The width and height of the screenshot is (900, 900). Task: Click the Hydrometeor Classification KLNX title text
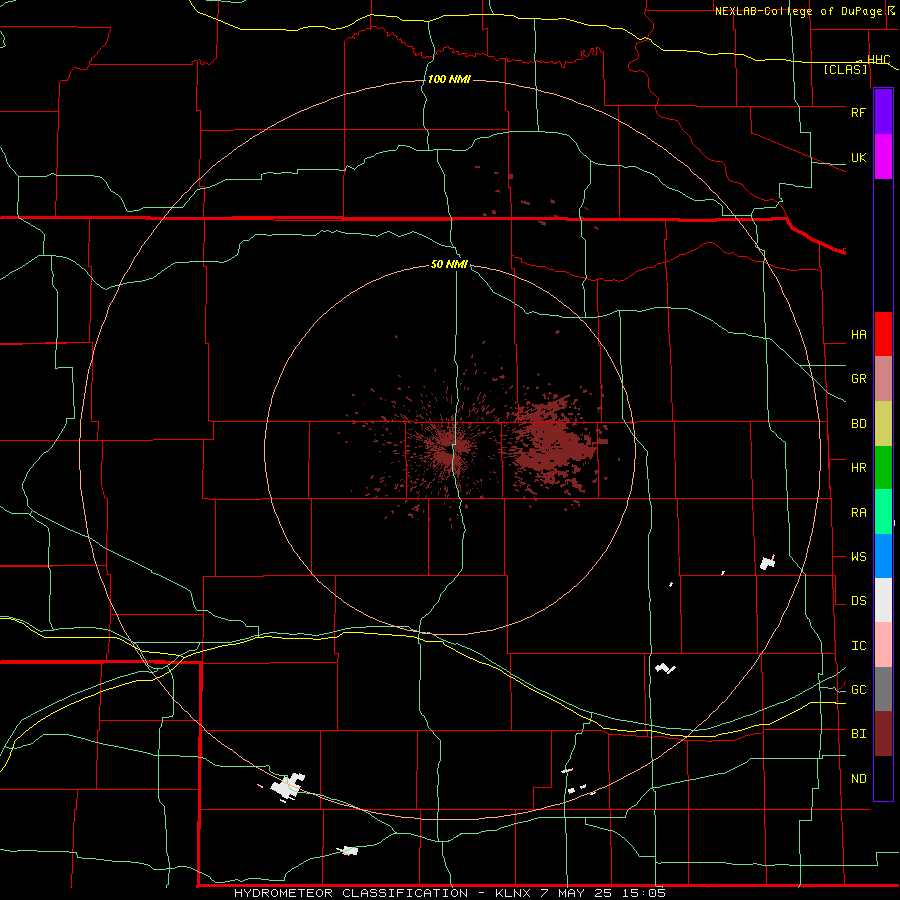click(449, 893)
